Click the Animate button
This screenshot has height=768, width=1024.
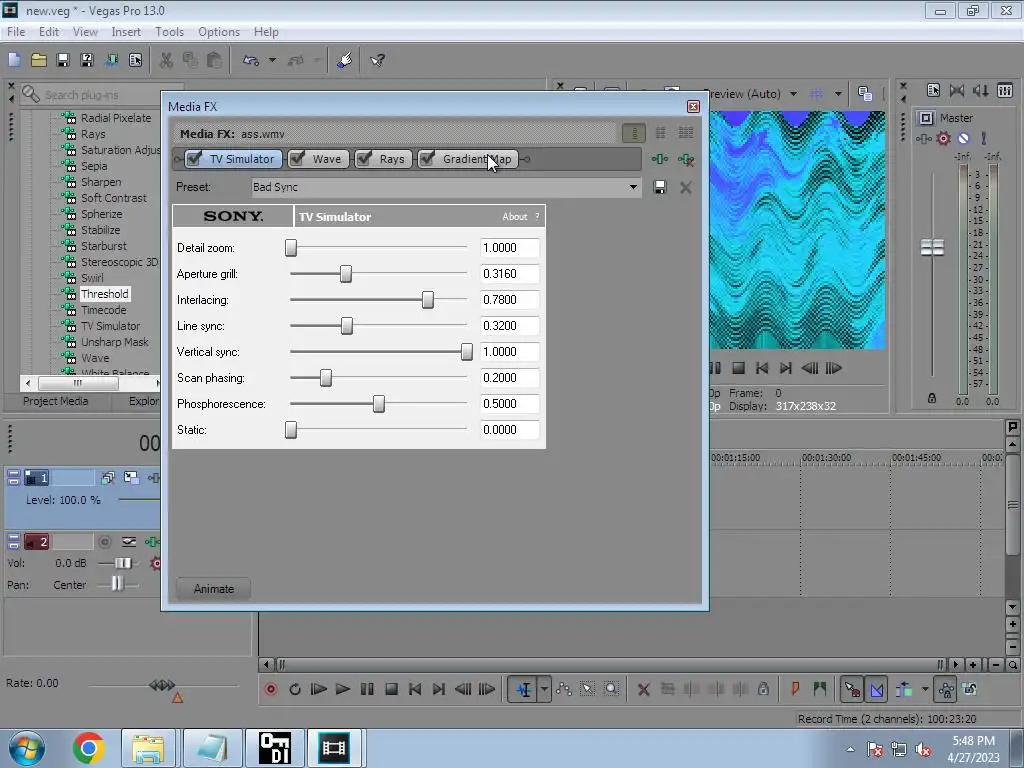tap(214, 588)
